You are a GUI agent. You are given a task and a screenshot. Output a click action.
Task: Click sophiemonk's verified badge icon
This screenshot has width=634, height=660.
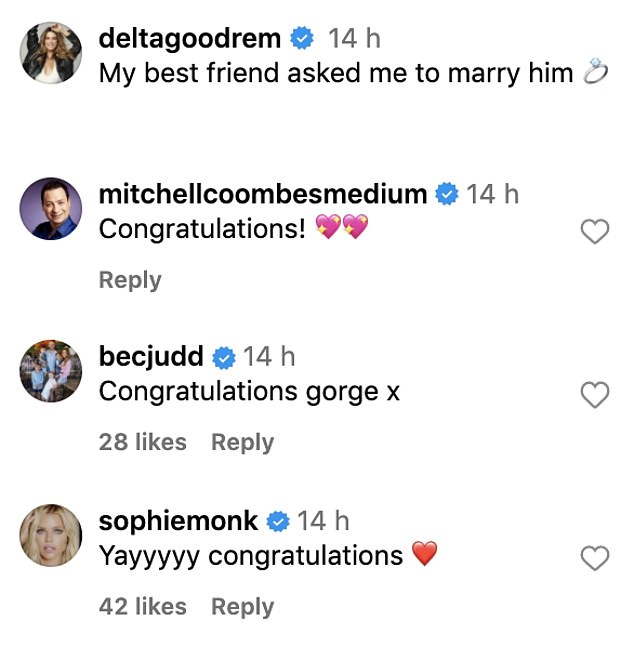(x=278, y=522)
